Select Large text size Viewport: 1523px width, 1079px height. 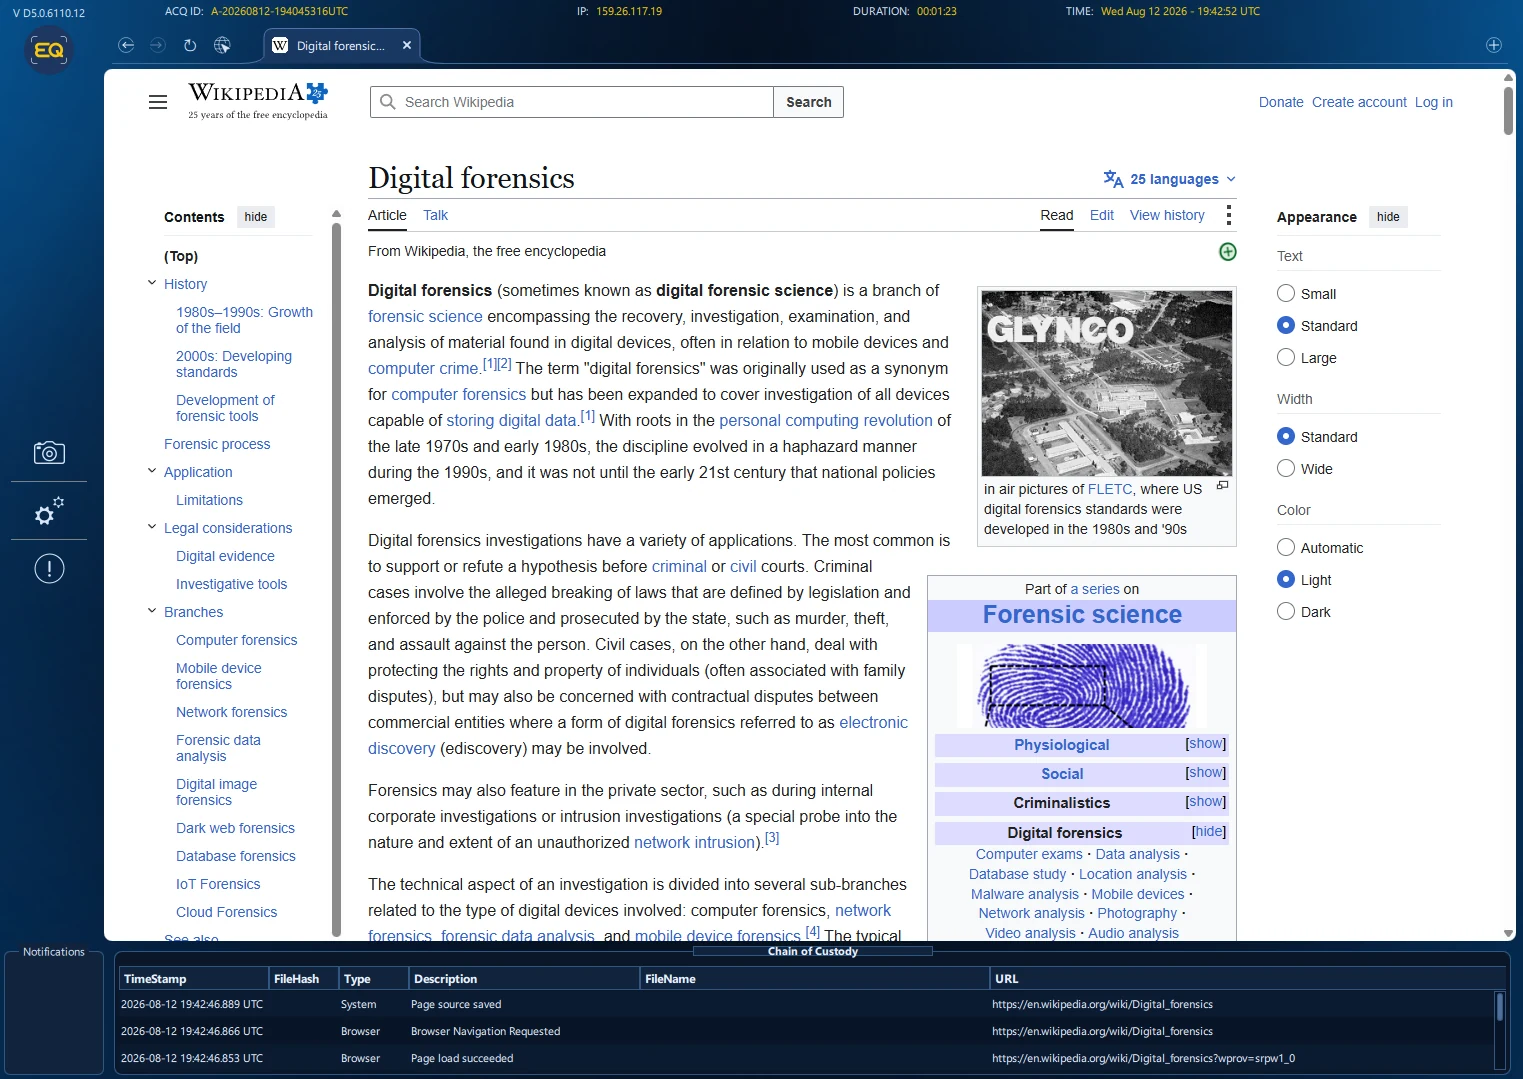pos(1286,357)
